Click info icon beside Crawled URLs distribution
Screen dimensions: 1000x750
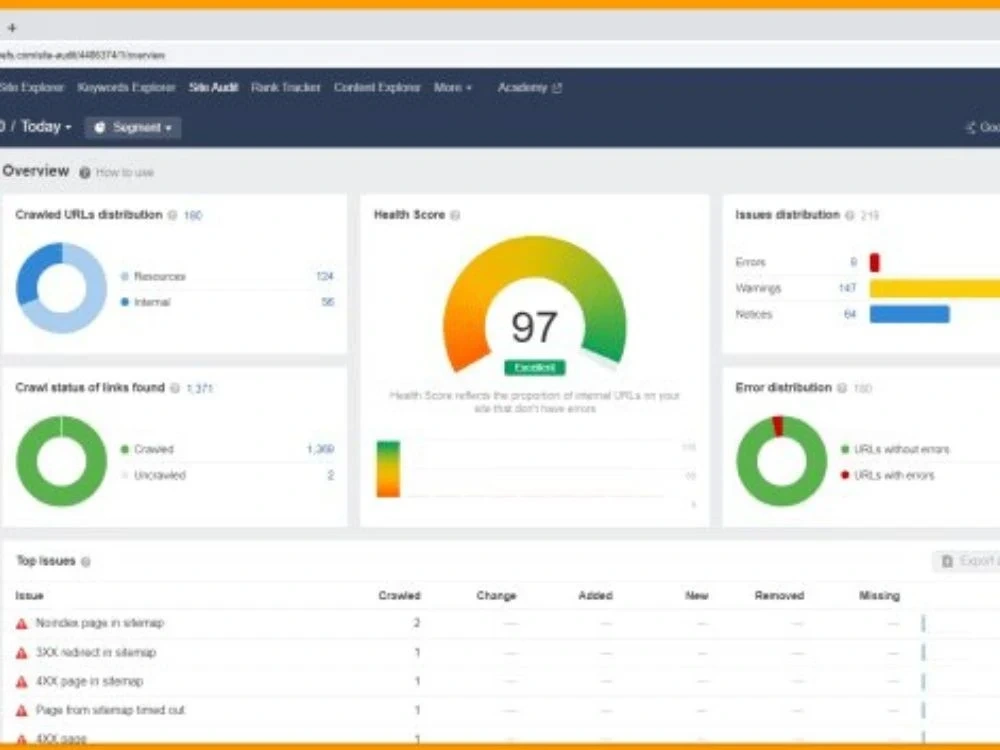click(172, 215)
